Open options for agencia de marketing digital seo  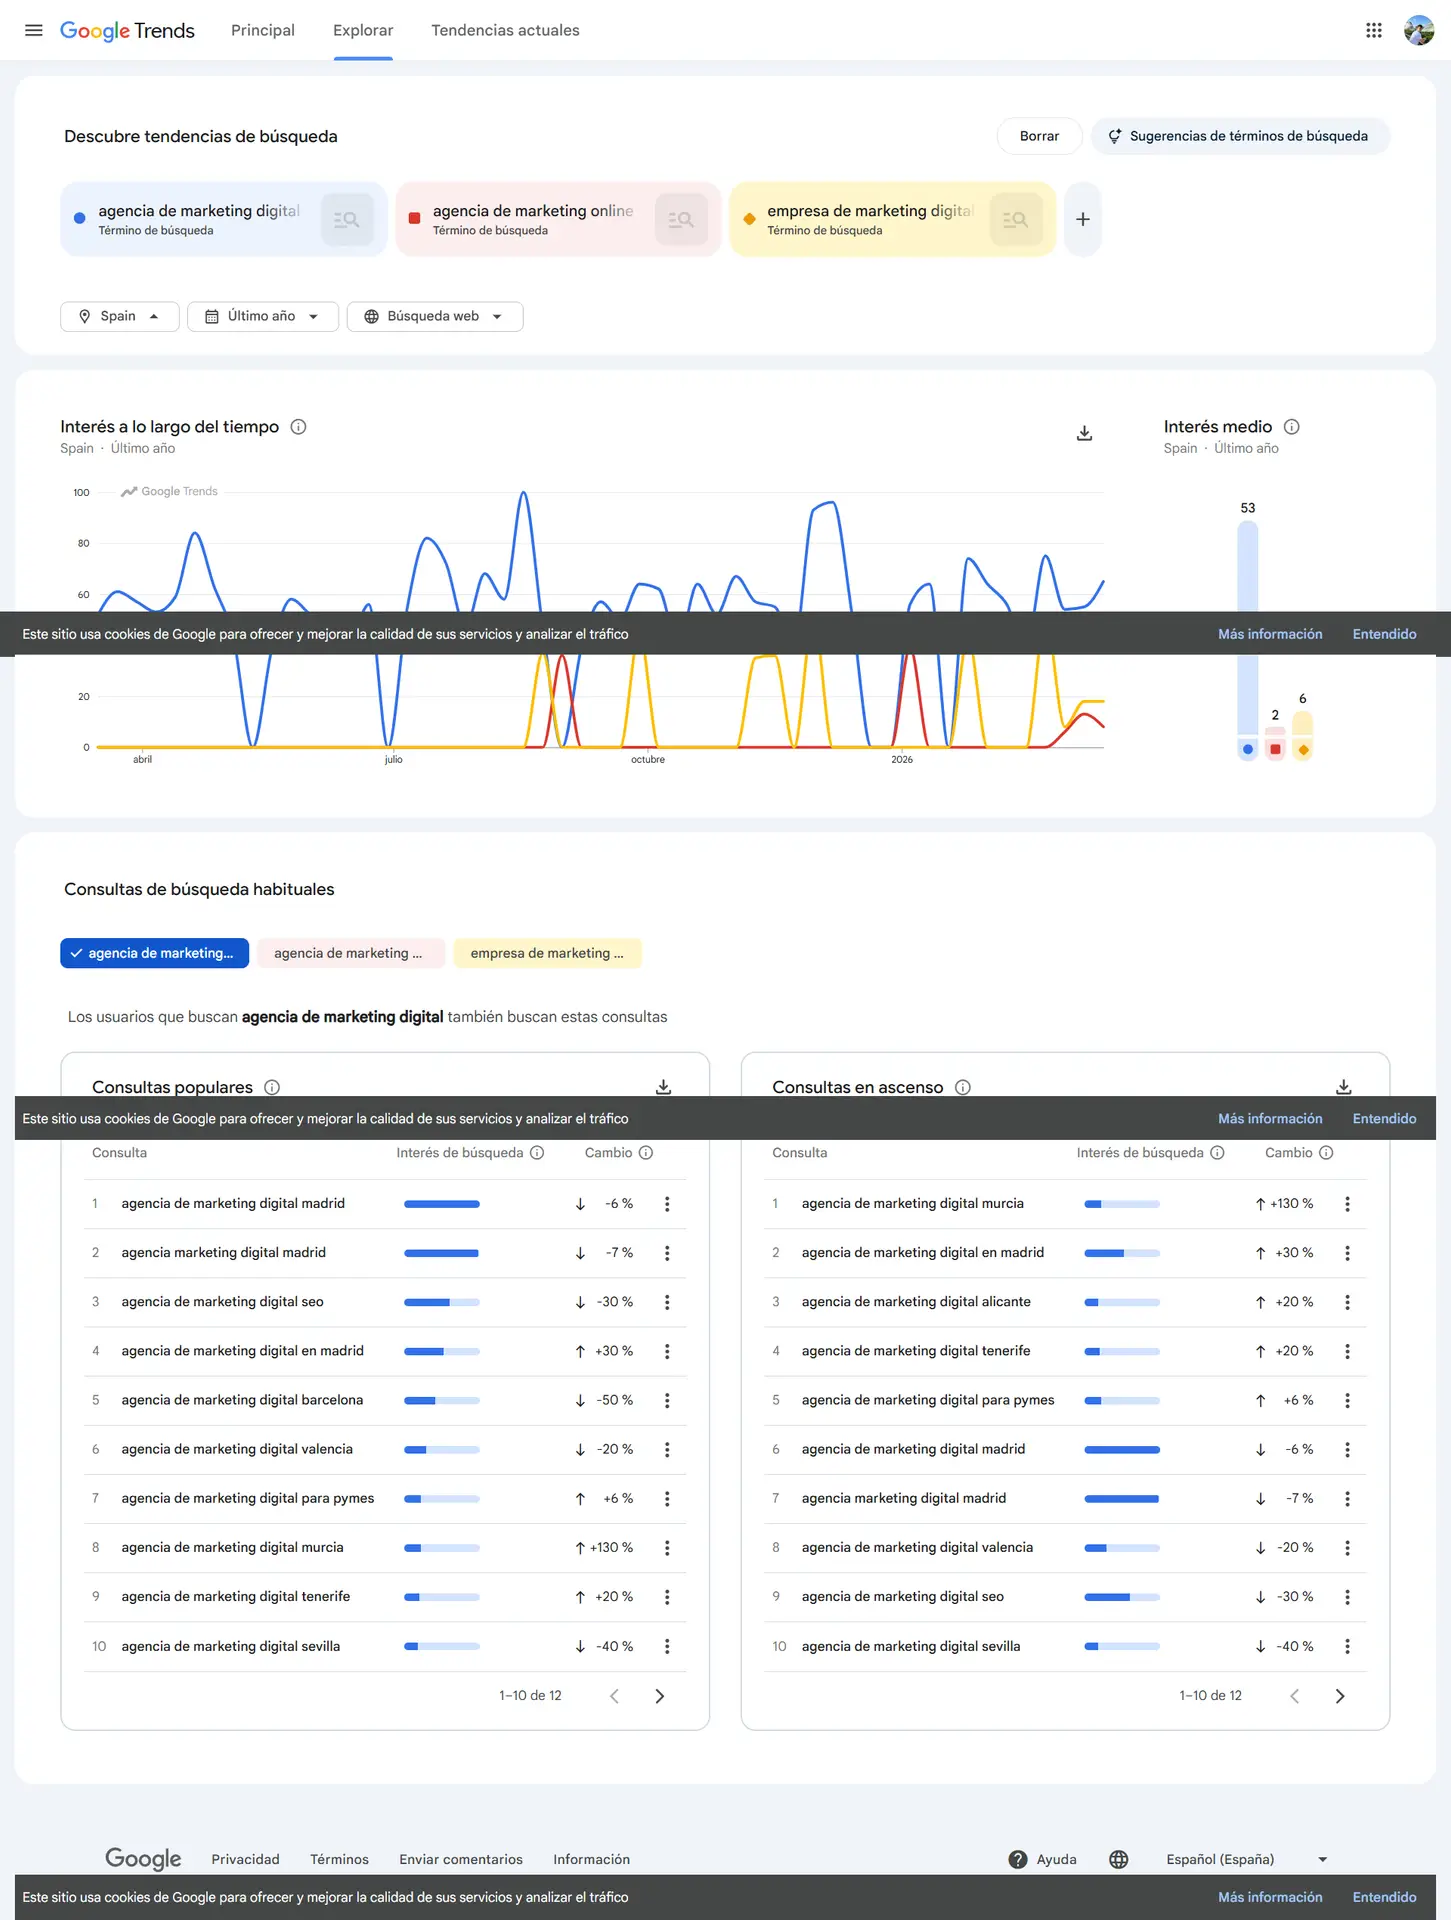(667, 1302)
